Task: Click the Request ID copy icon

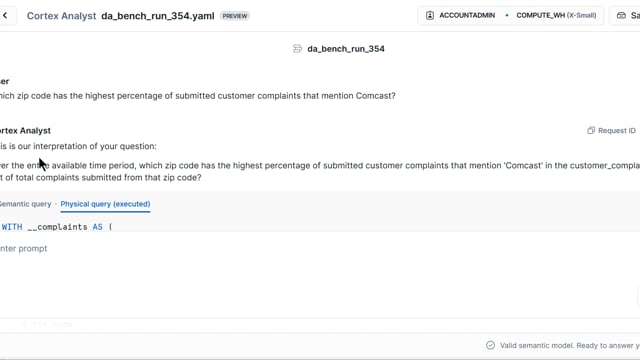Action: pyautogui.click(x=591, y=131)
